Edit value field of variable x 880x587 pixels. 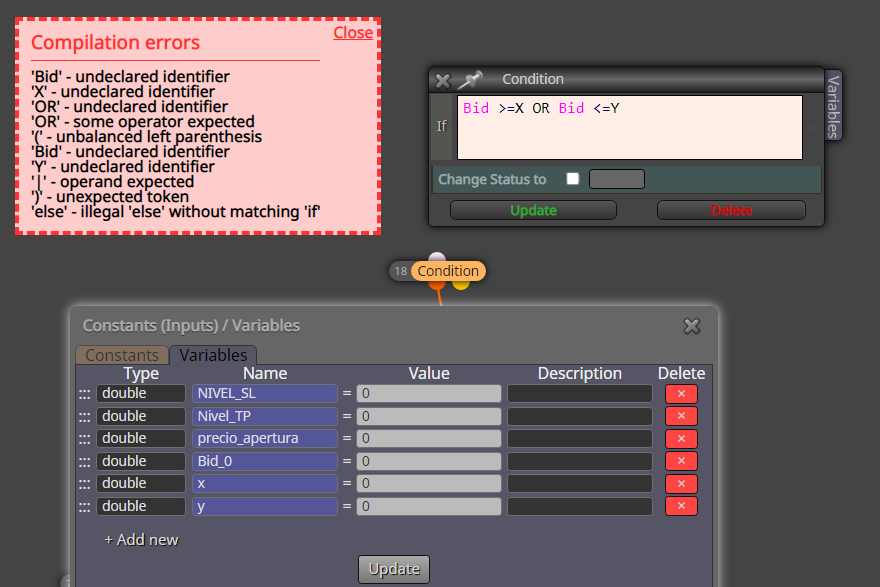429,483
